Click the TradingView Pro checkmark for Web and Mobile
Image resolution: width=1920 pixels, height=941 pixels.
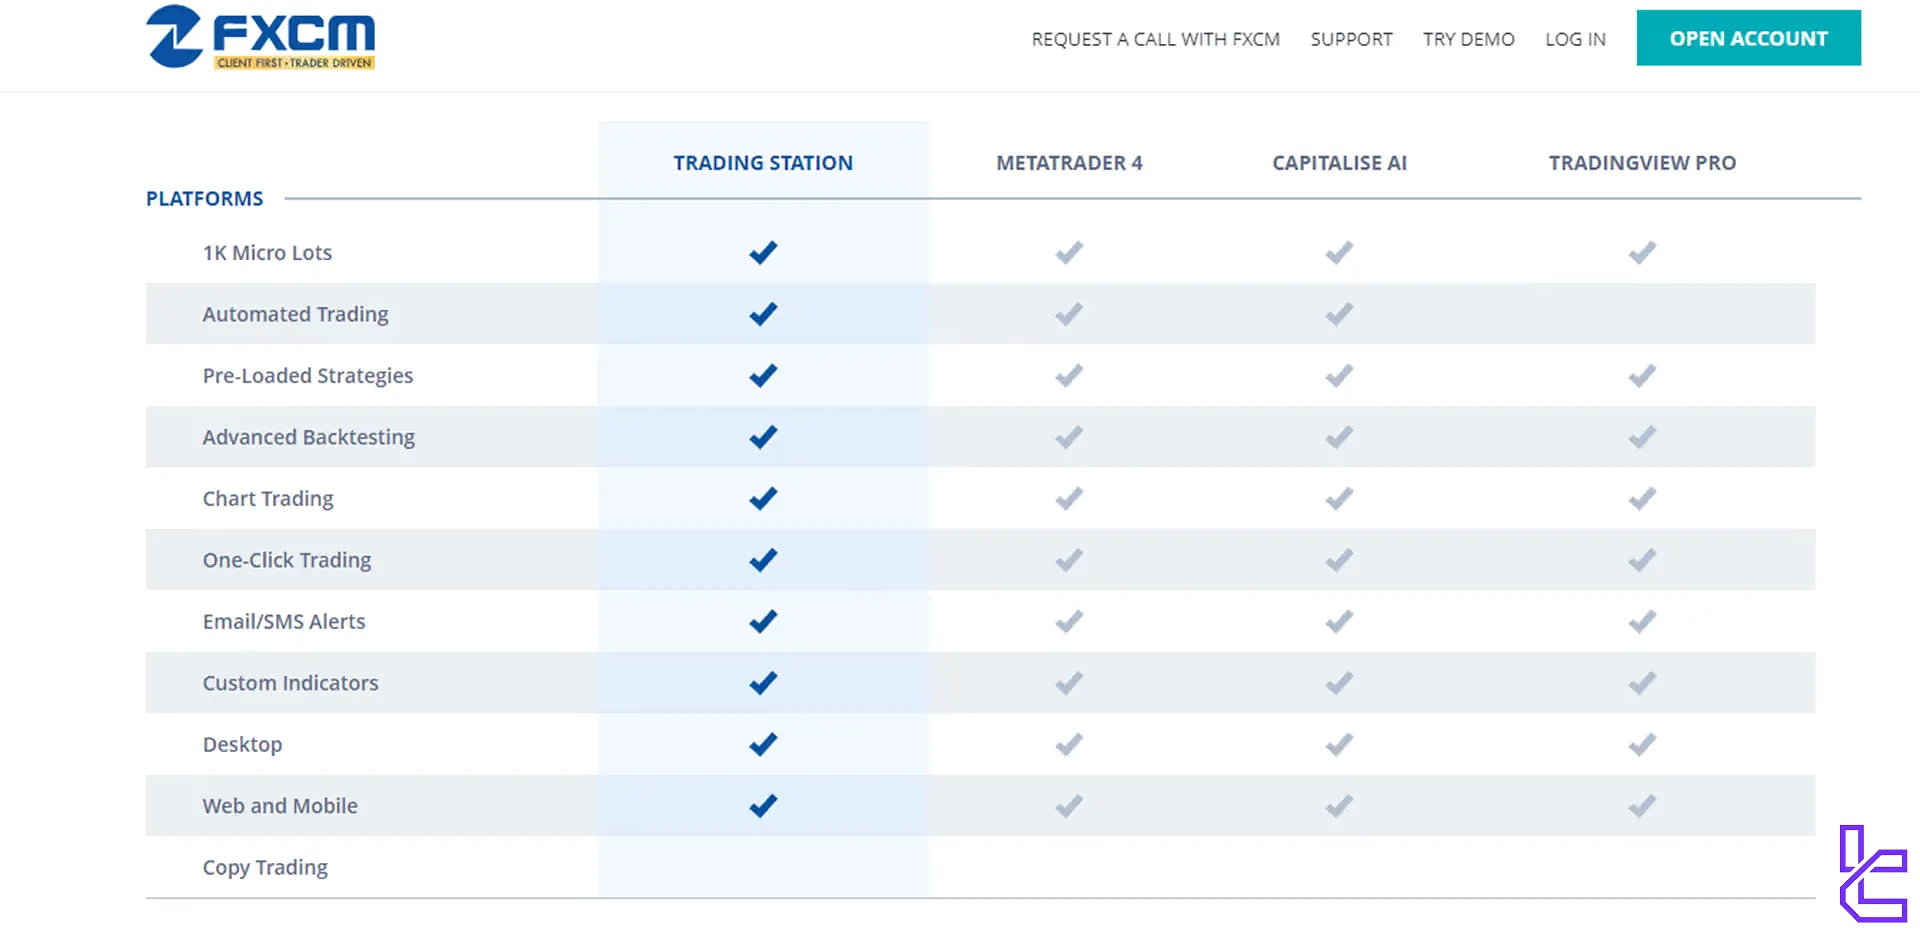[1642, 806]
